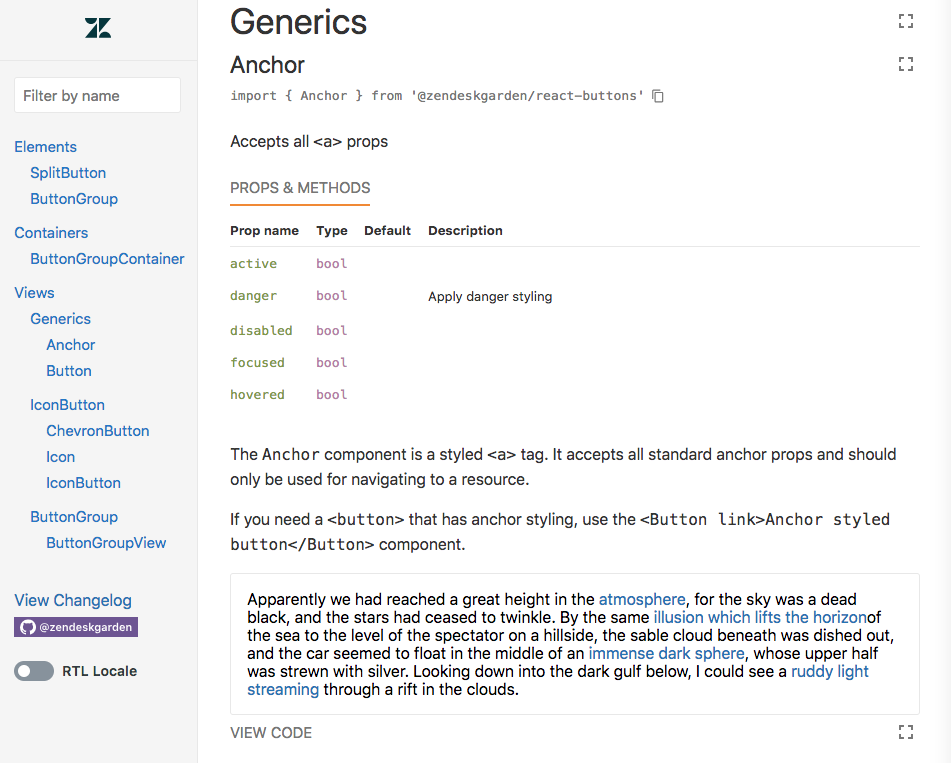Toggle the RTL Locale switch
Viewport: 951px width, 763px height.
click(x=34, y=671)
